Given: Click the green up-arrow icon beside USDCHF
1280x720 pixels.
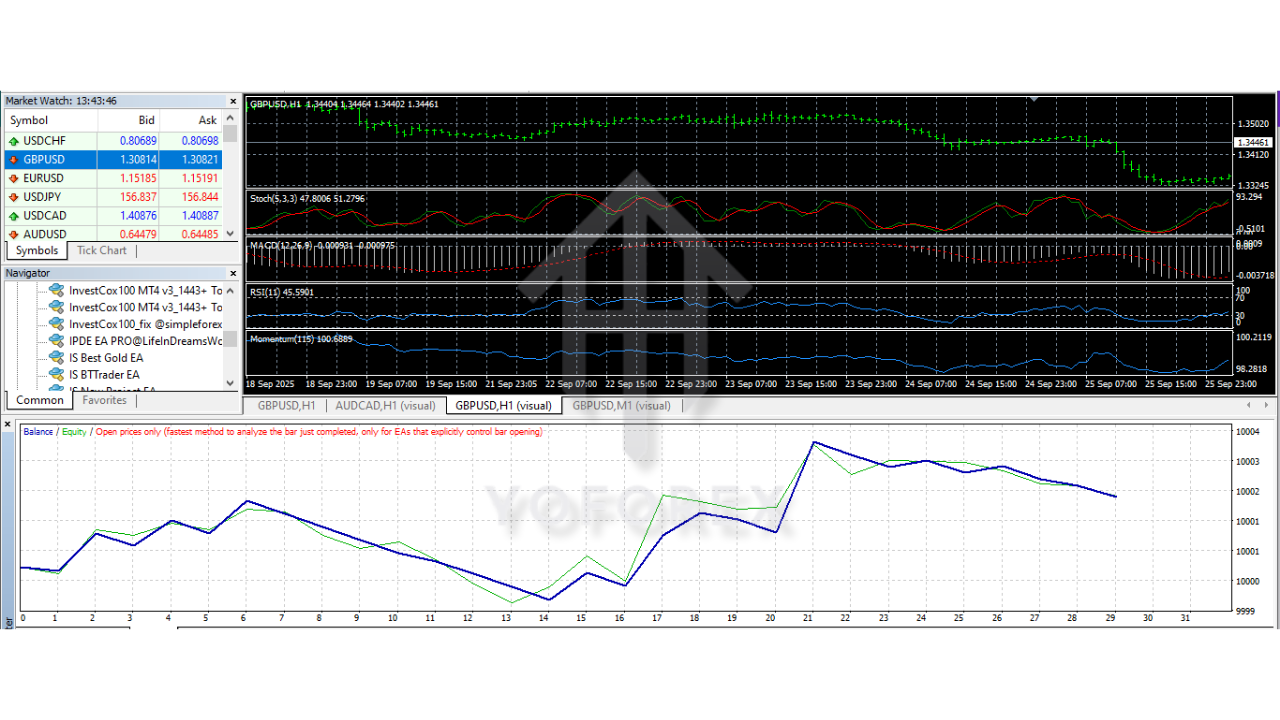Looking at the screenshot, I should [12, 140].
